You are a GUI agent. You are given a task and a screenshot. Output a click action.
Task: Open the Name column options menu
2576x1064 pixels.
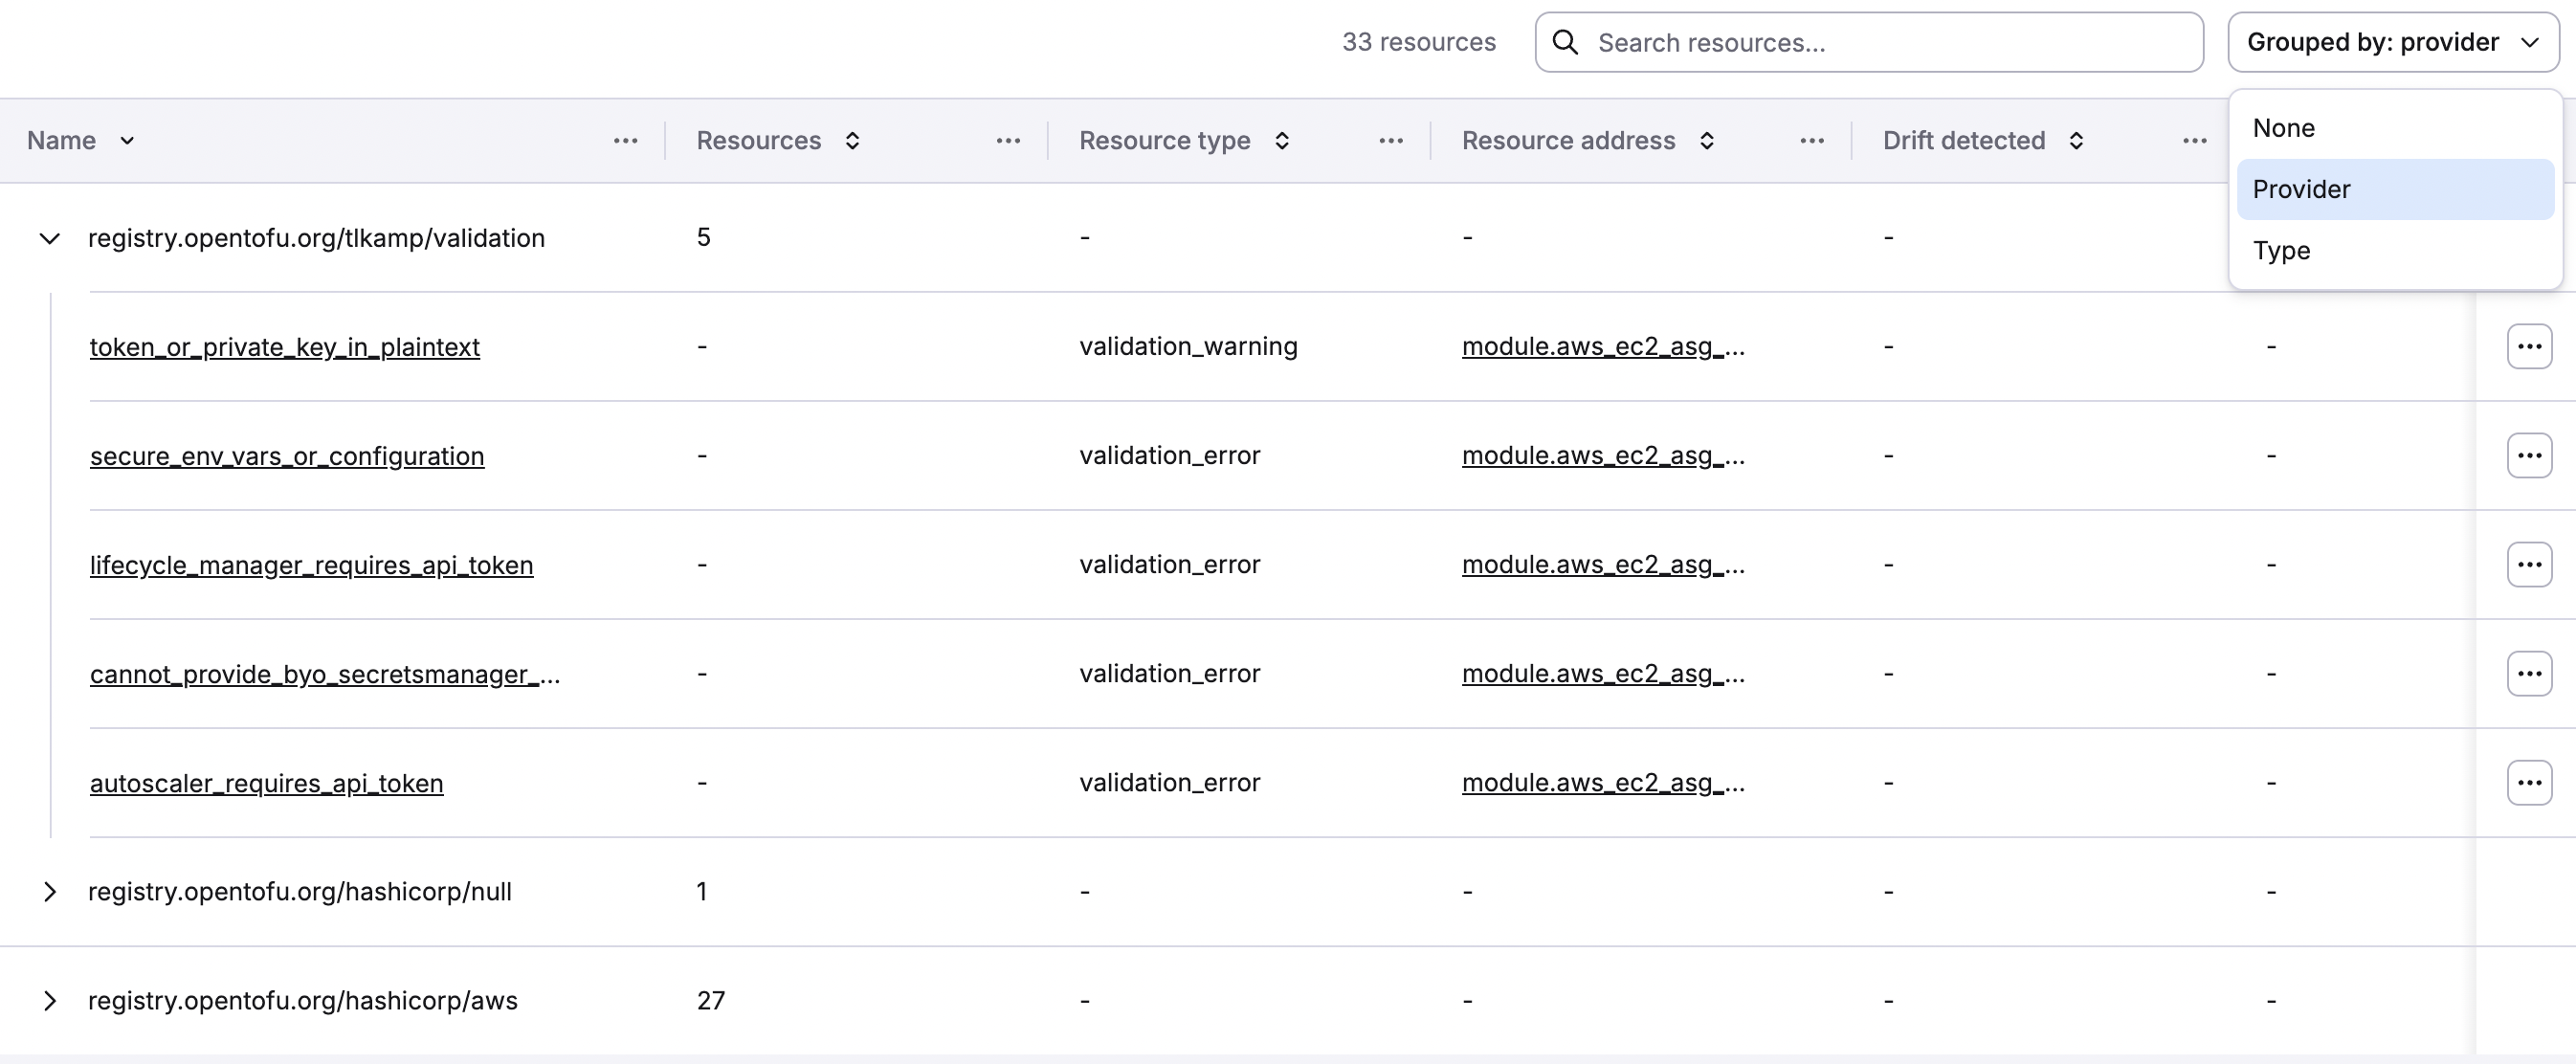pyautogui.click(x=625, y=141)
